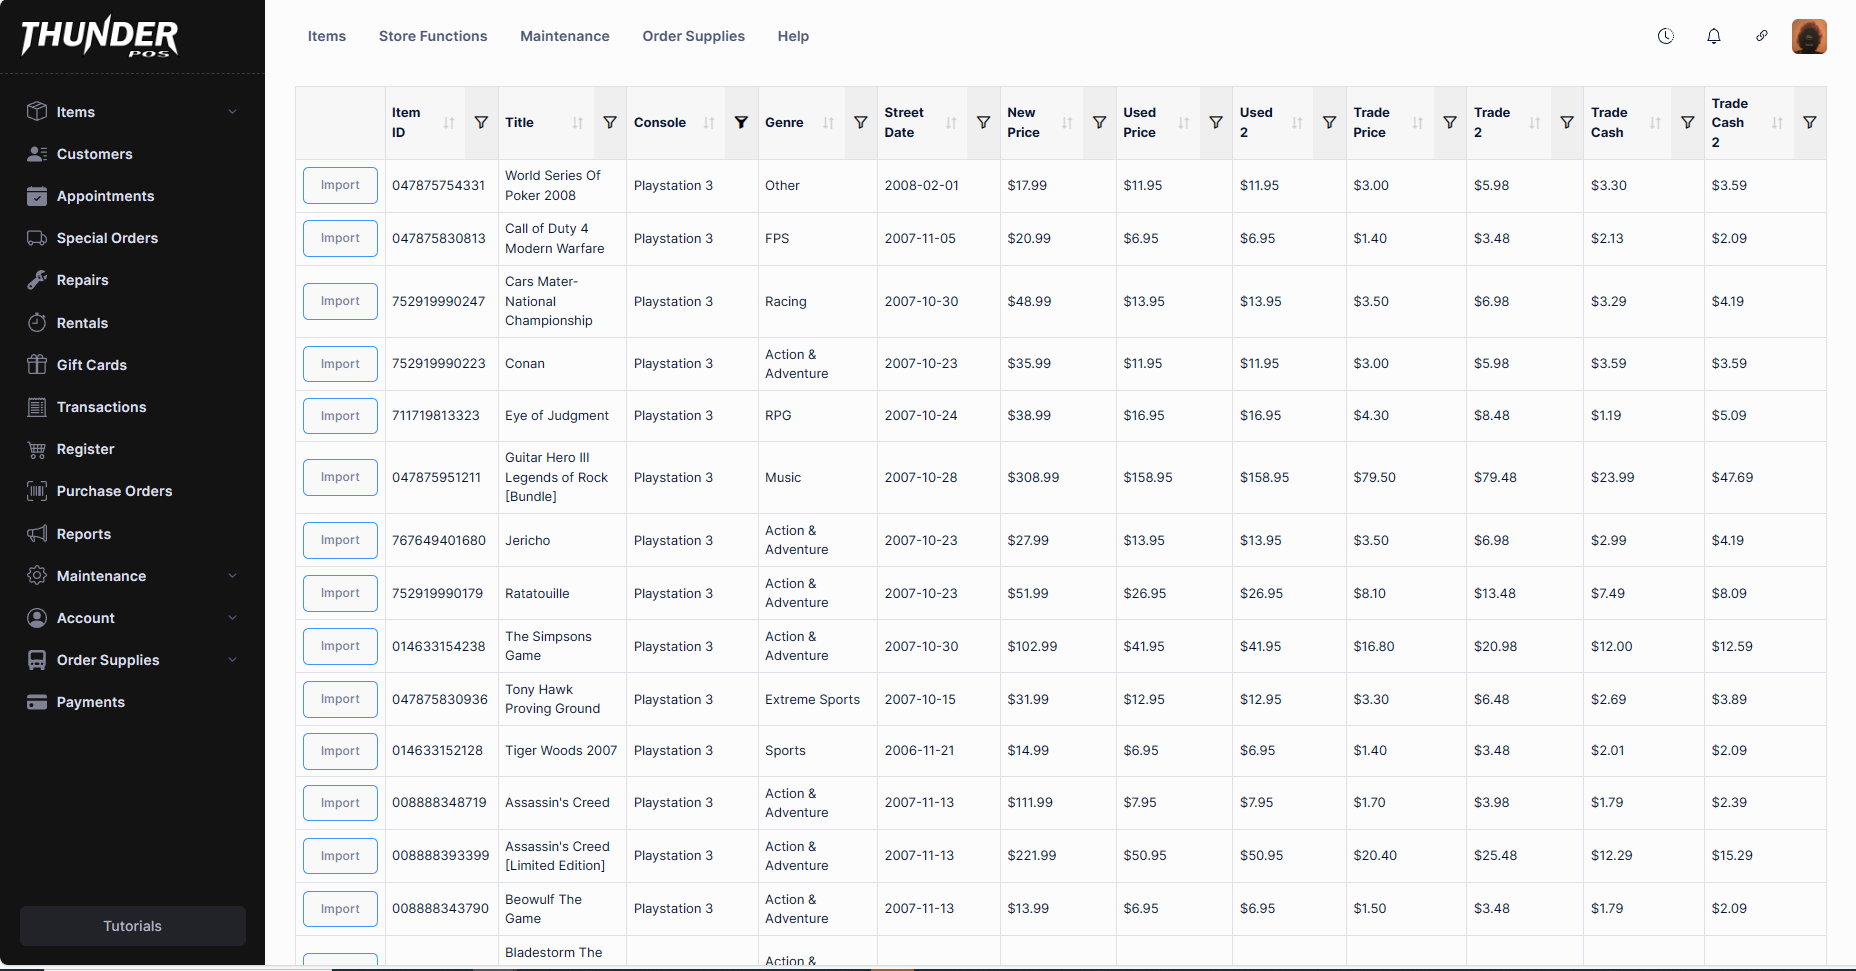Open Store Functions top menu
Viewport: 1856px width, 971px height.
(433, 36)
